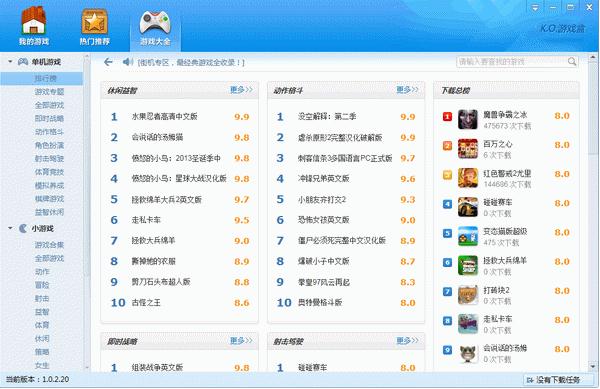Image resolution: width=600 pixels, height=389 pixels.
Task: Open the 没有下载任务 download manager button
Action: tap(558, 380)
